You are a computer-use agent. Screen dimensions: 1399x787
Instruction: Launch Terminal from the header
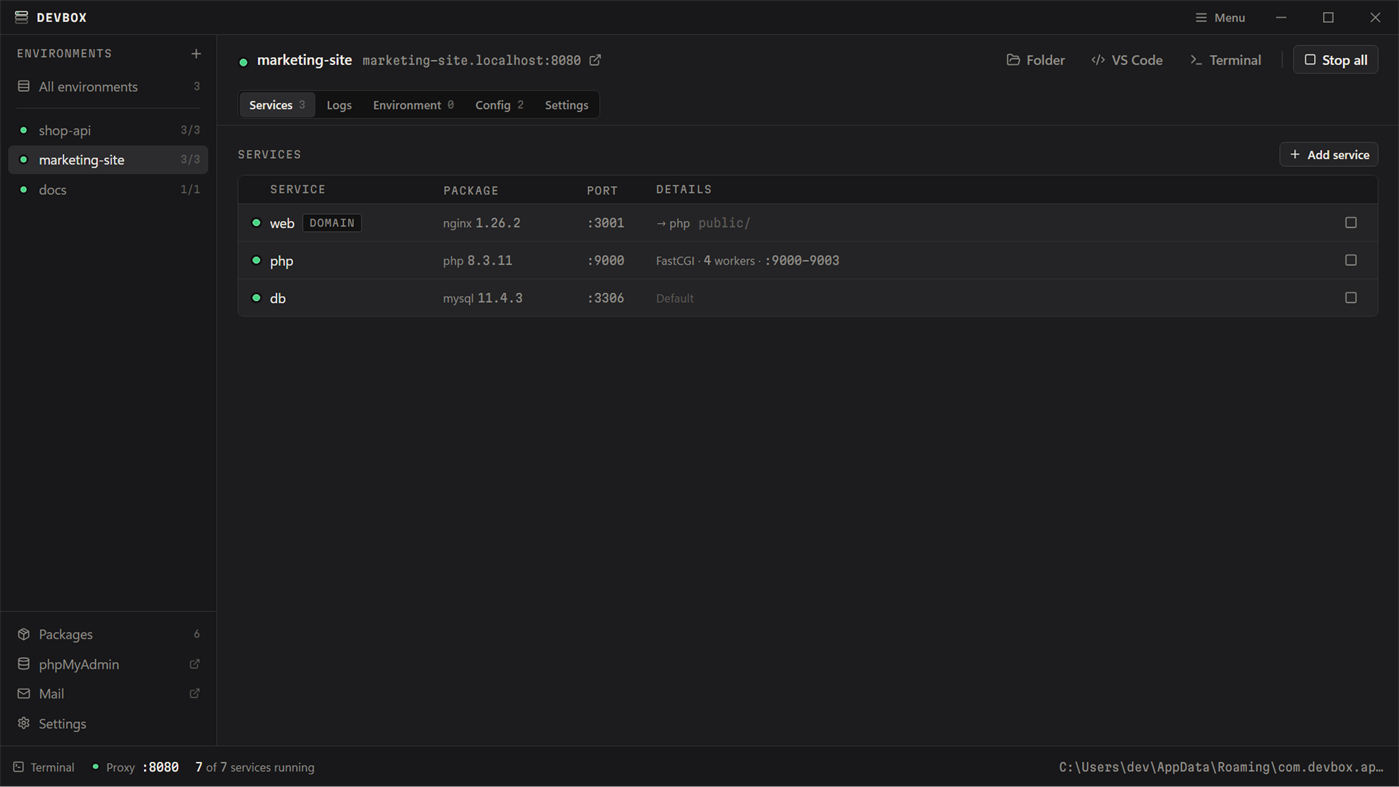(1225, 60)
